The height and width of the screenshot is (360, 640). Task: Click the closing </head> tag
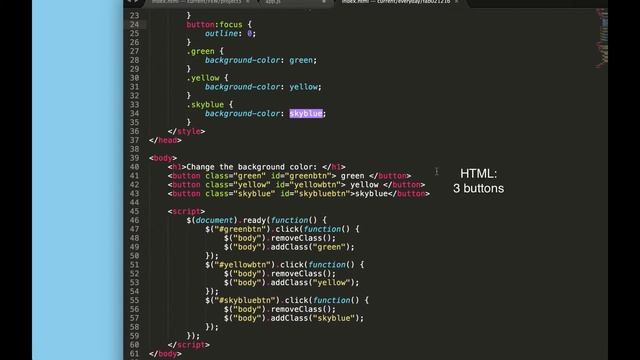click(165, 140)
